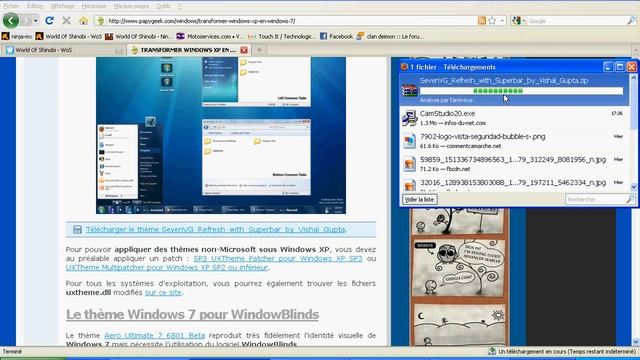Open the clan demon forum bookmark
This screenshot has width=640, height=360.
(390, 36)
